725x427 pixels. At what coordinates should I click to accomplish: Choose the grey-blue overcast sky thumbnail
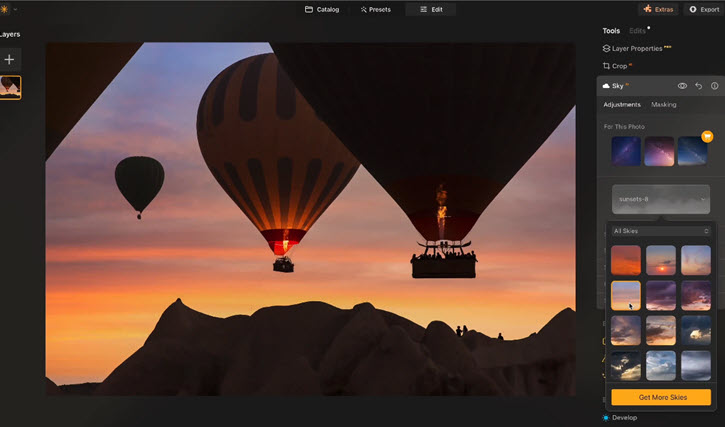[x=696, y=365]
